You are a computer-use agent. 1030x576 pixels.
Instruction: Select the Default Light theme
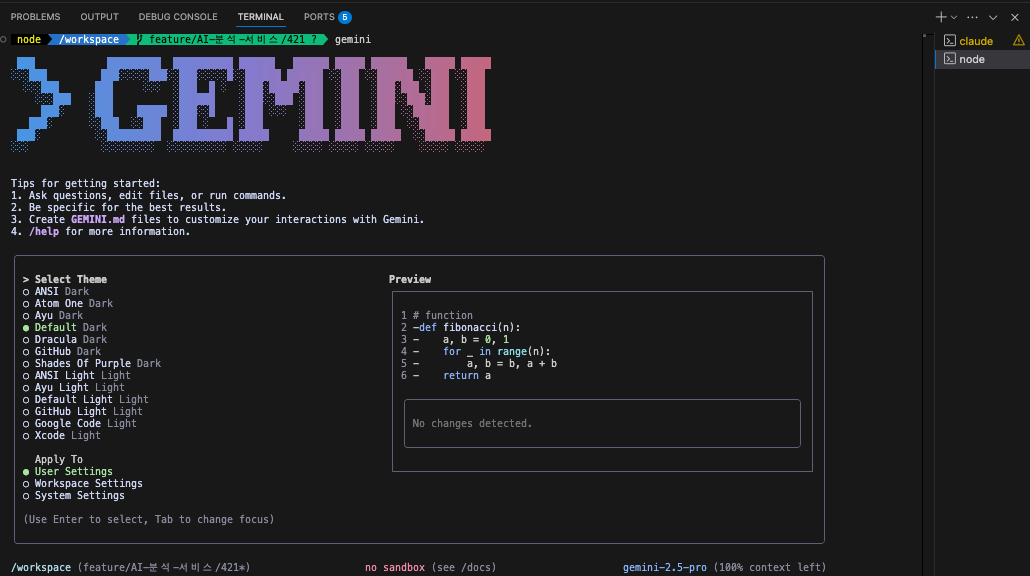click(x=86, y=399)
